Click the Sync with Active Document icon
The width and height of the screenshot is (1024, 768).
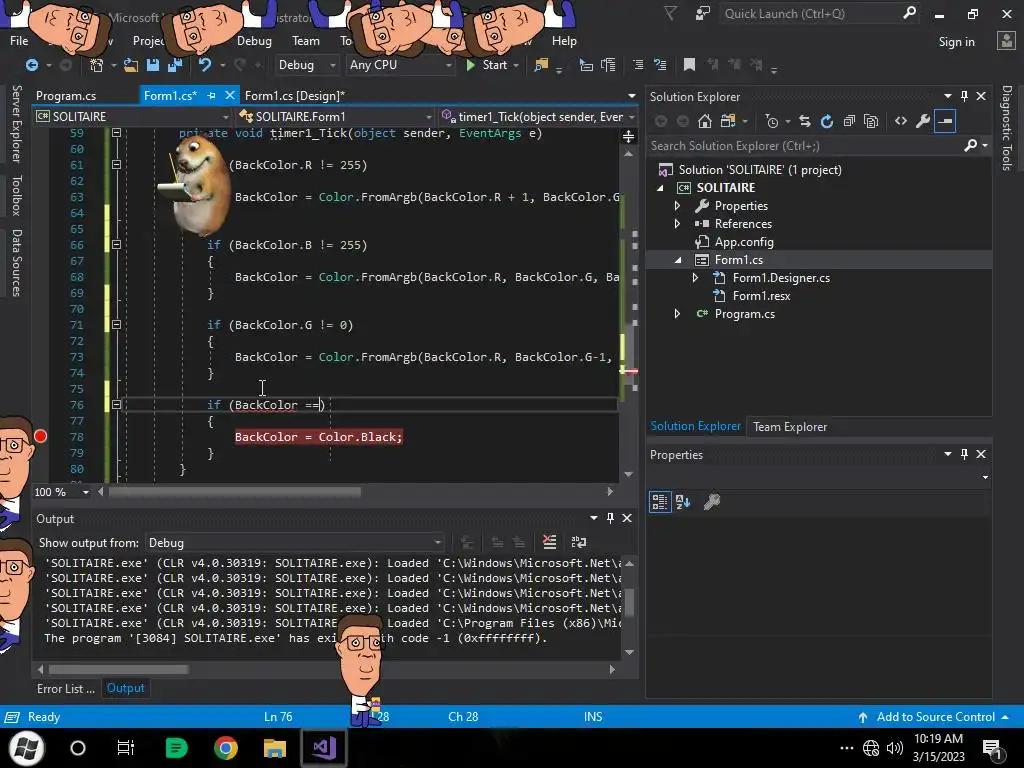coord(805,121)
